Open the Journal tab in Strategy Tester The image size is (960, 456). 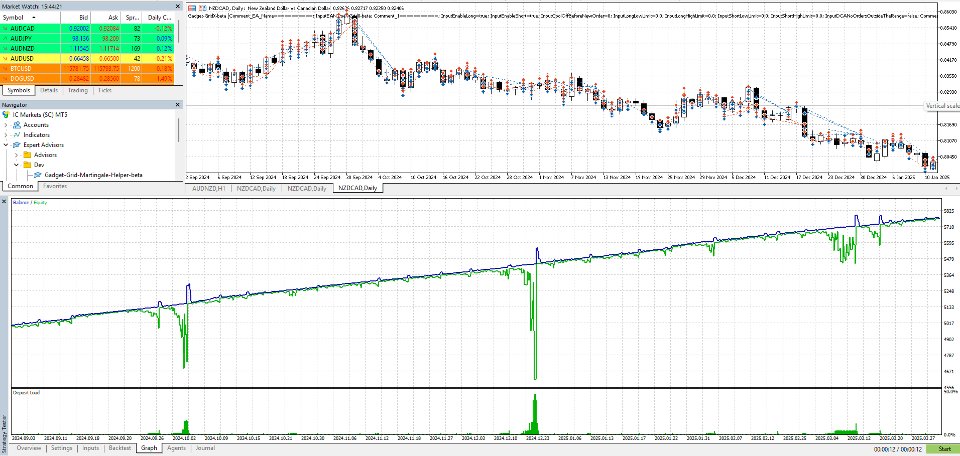[x=206, y=449]
